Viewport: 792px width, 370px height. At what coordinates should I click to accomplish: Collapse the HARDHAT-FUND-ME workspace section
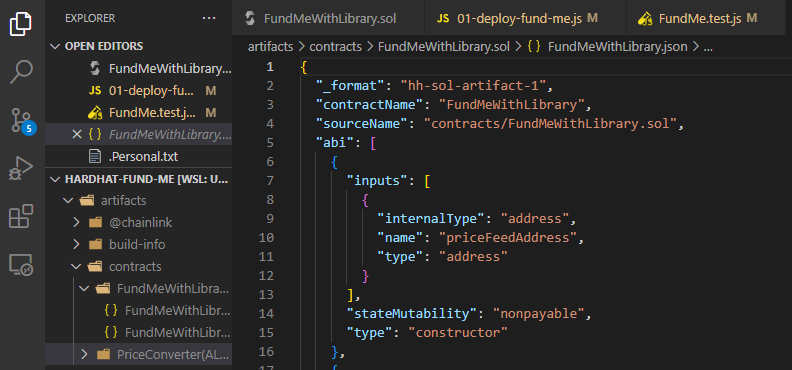55,179
